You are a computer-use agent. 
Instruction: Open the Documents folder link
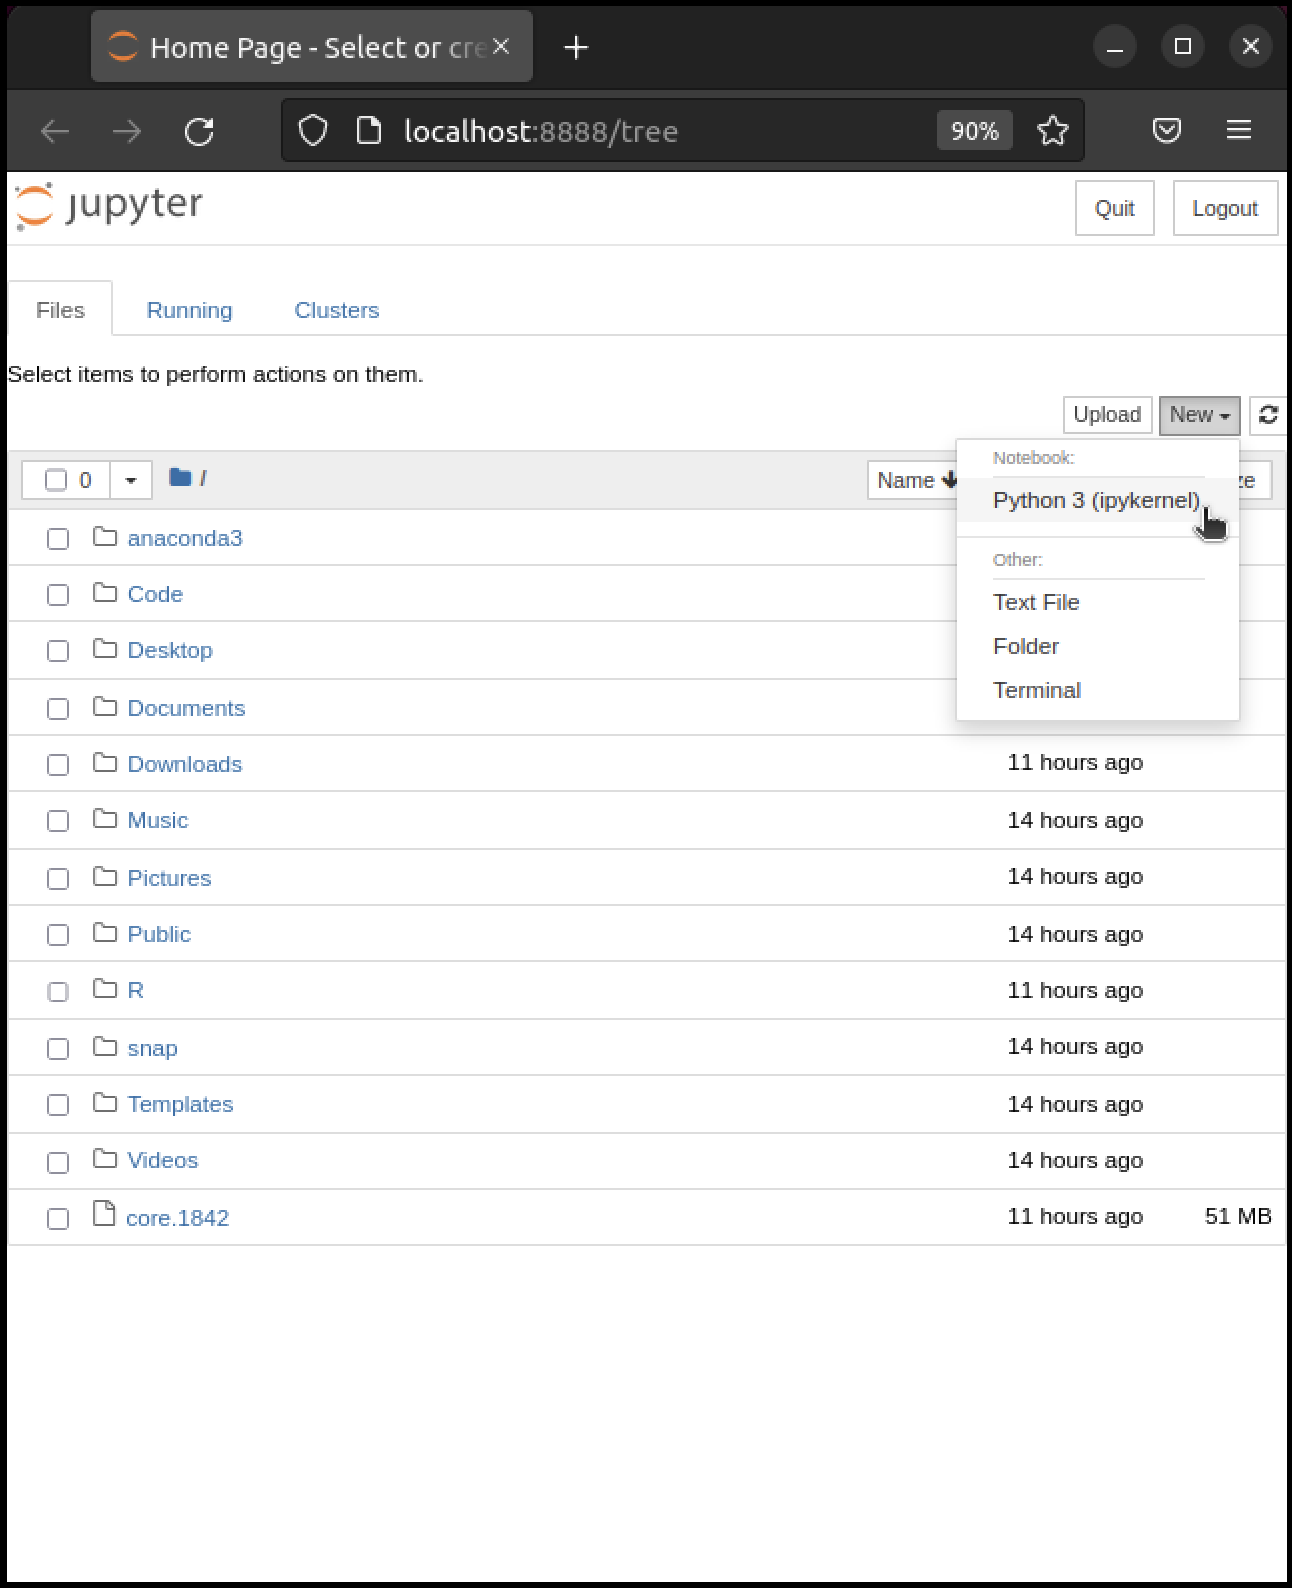click(186, 708)
